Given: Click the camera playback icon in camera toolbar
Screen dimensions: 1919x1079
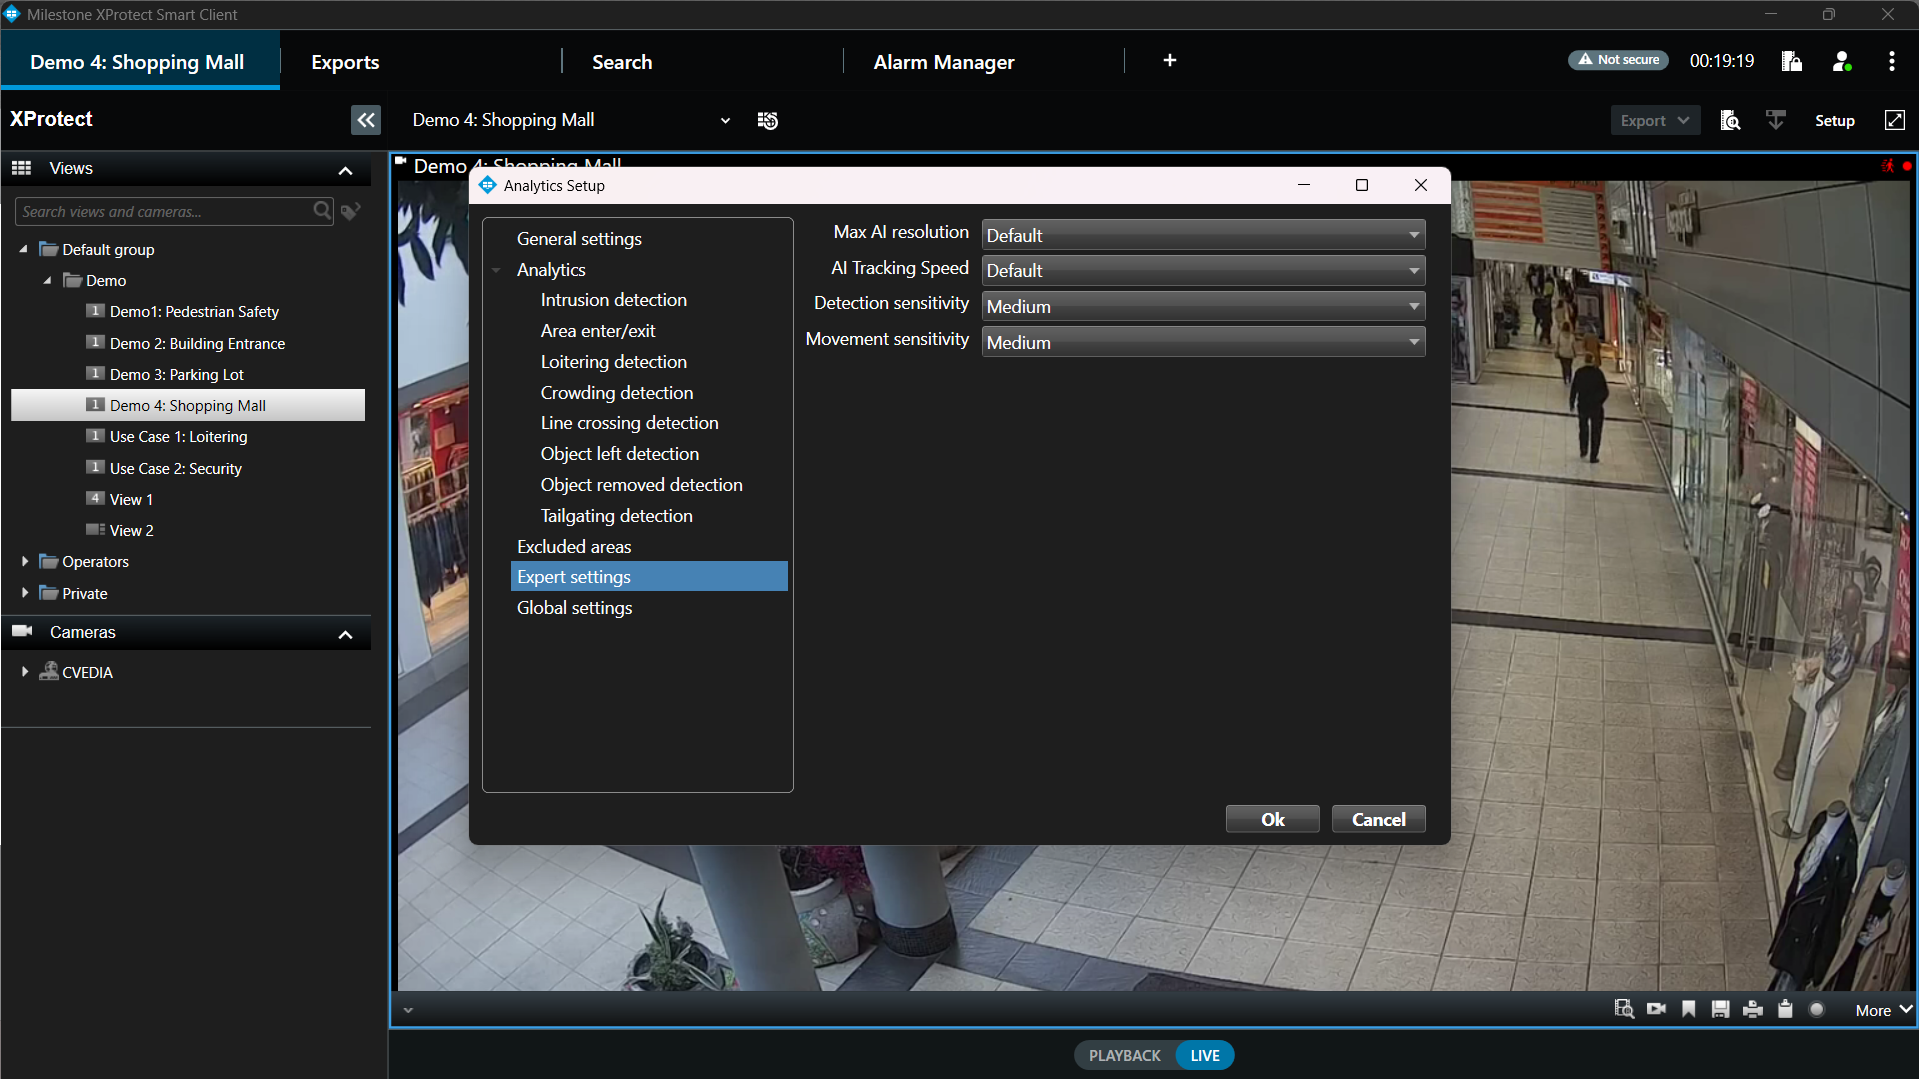Looking at the screenshot, I should 1656,1009.
